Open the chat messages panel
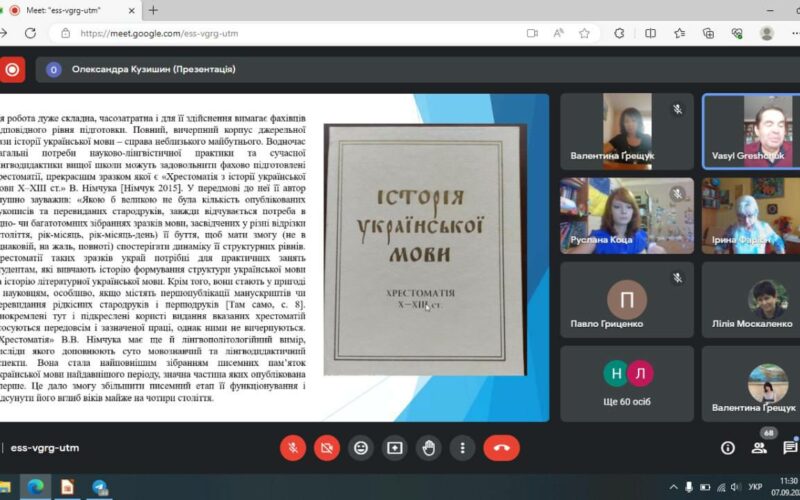The width and height of the screenshot is (800, 500). point(789,448)
